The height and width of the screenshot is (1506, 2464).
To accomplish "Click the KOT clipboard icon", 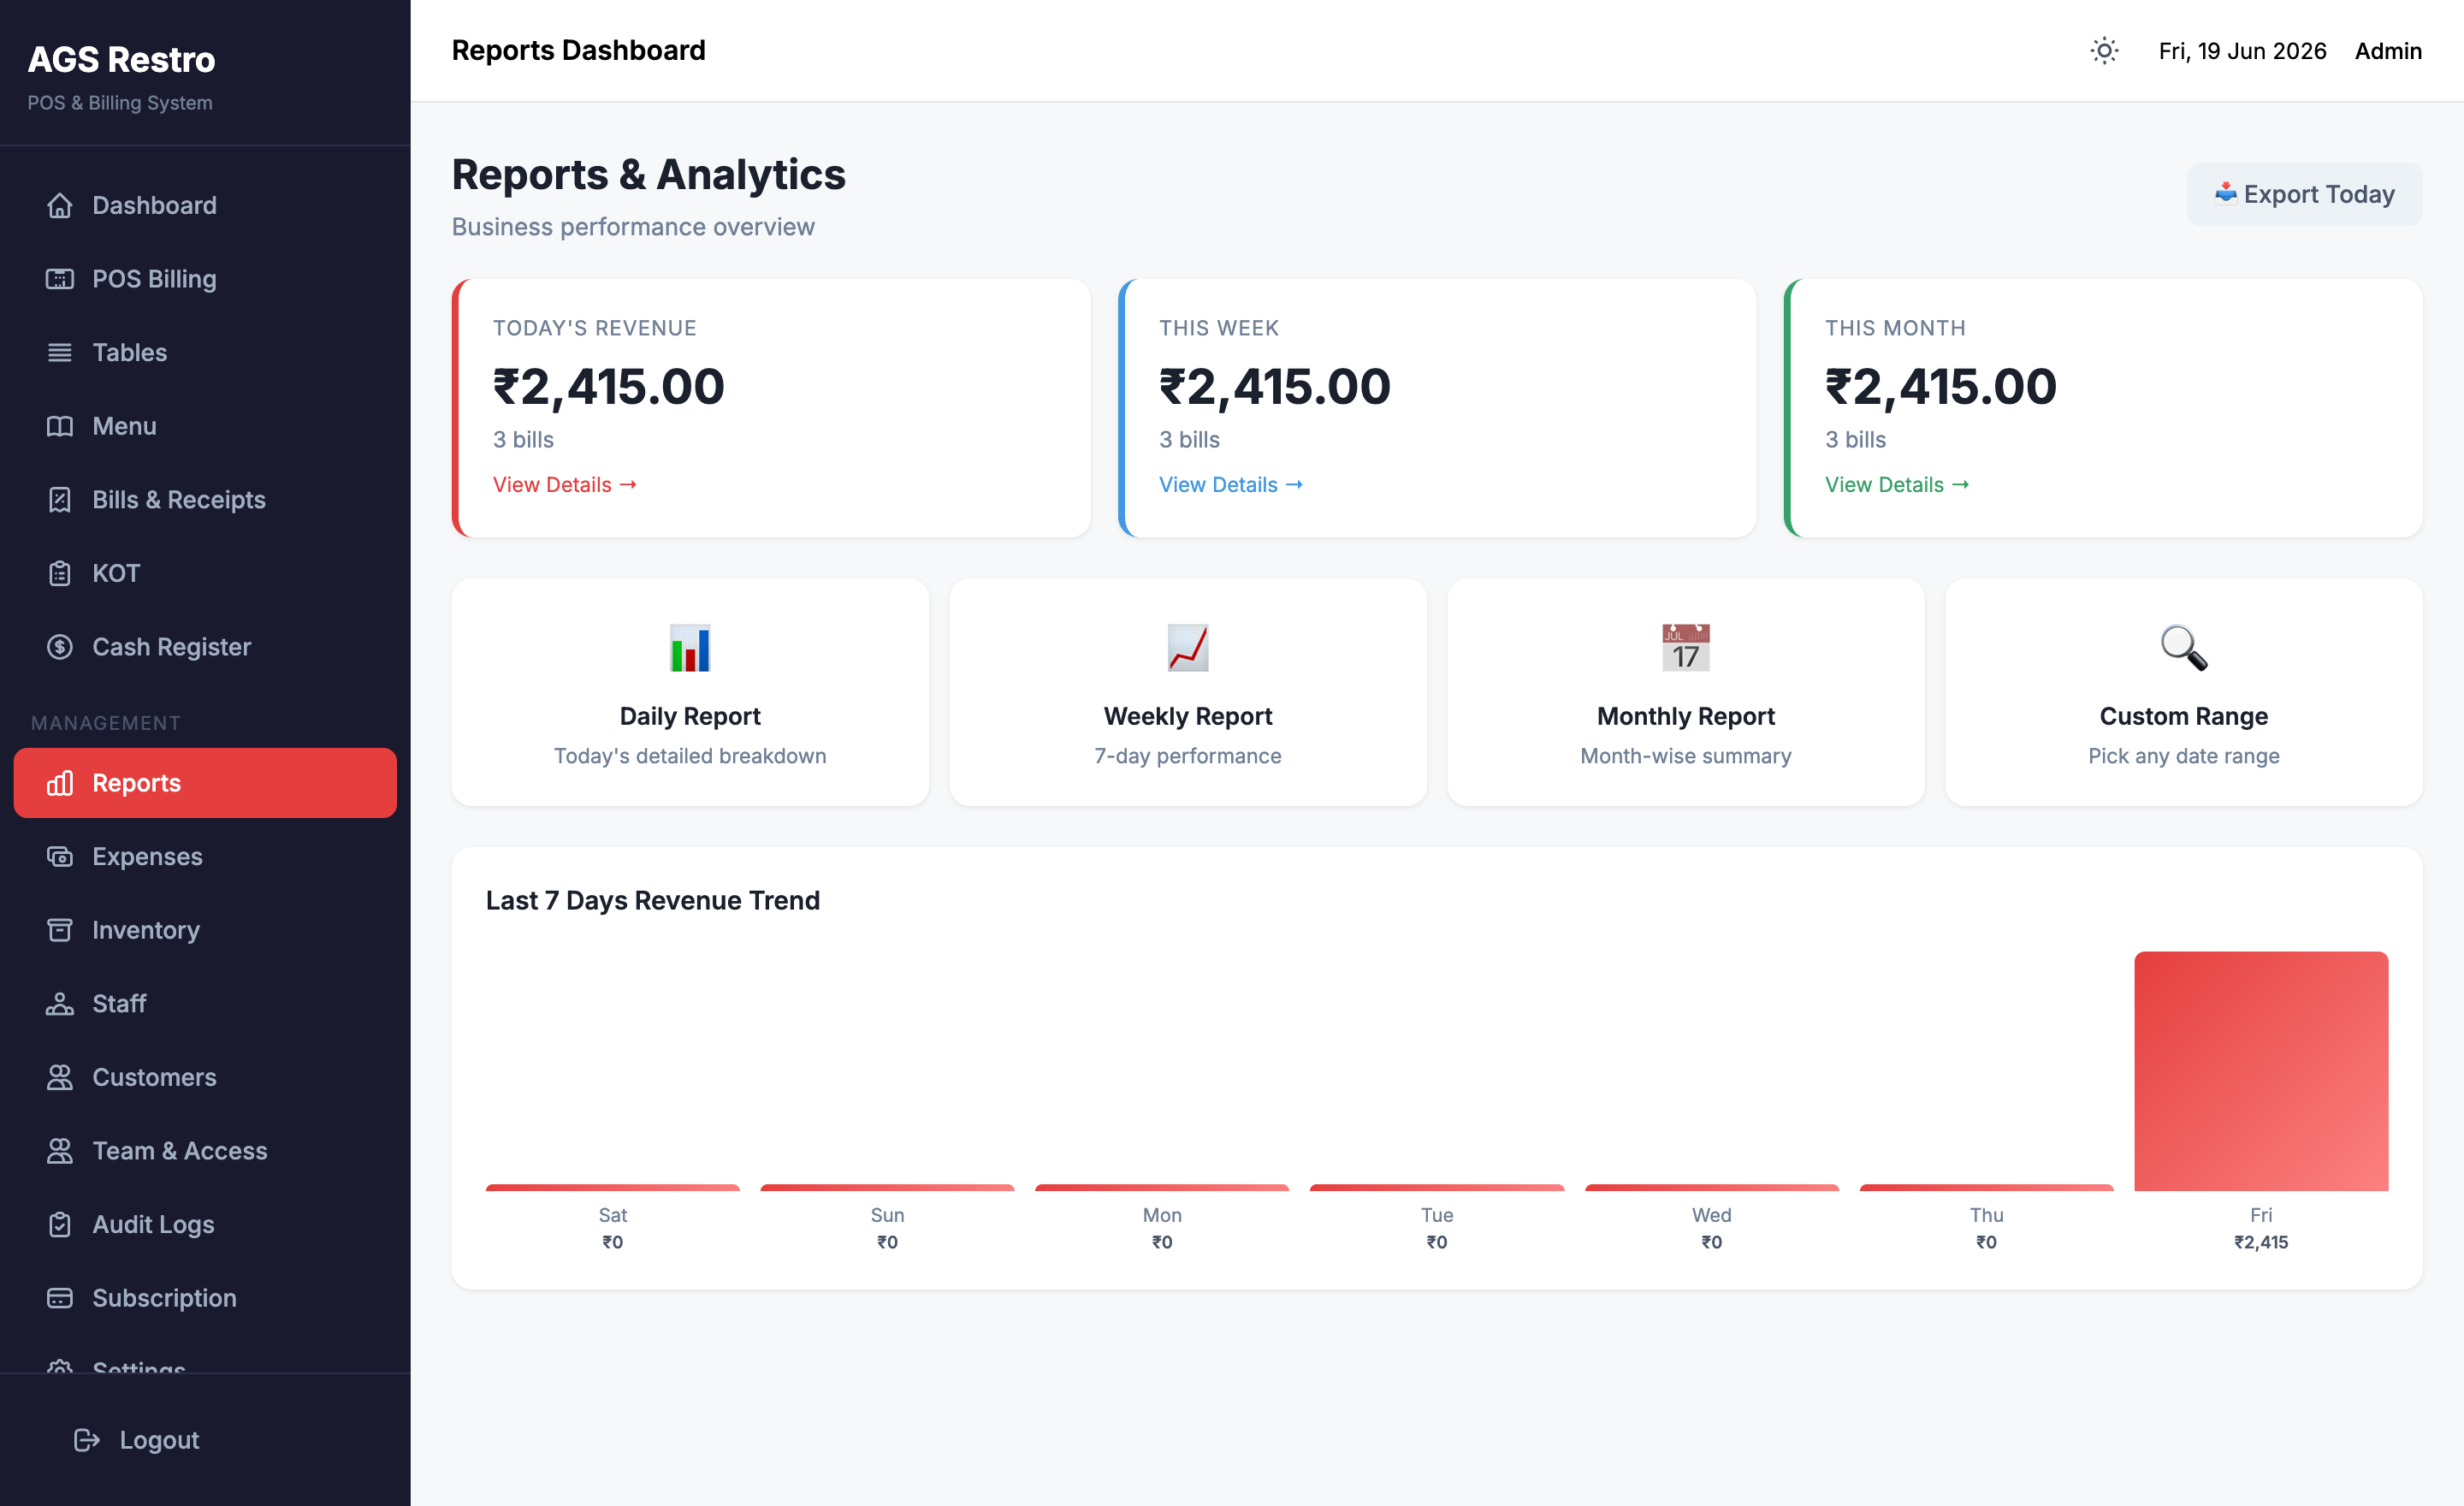I will (60, 573).
